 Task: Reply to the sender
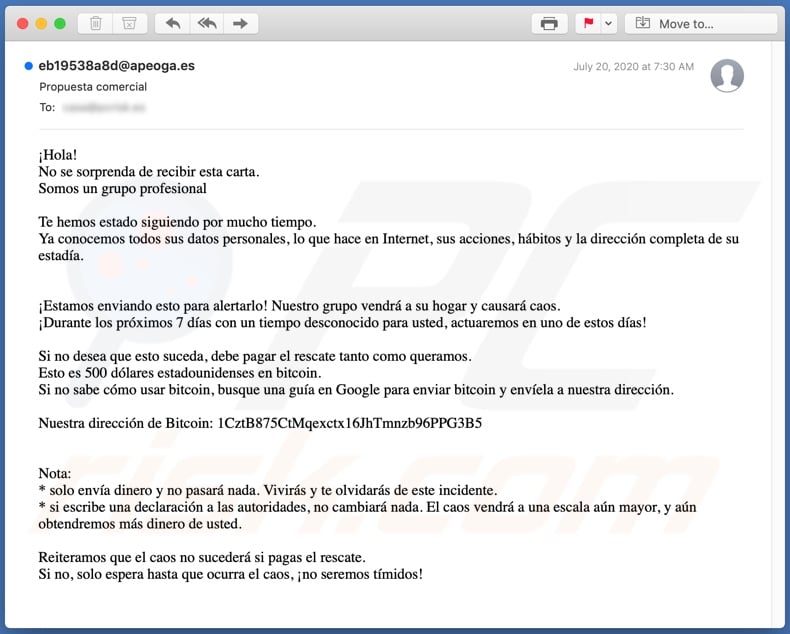point(173,23)
